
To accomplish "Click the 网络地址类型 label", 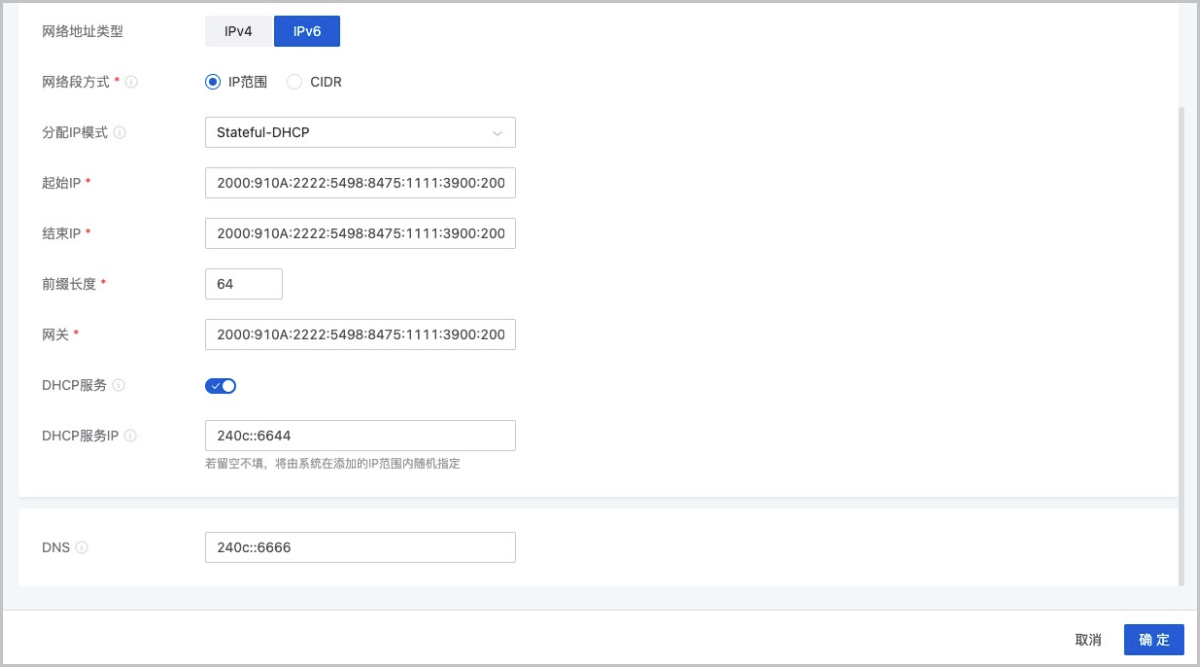I will 83,31.
